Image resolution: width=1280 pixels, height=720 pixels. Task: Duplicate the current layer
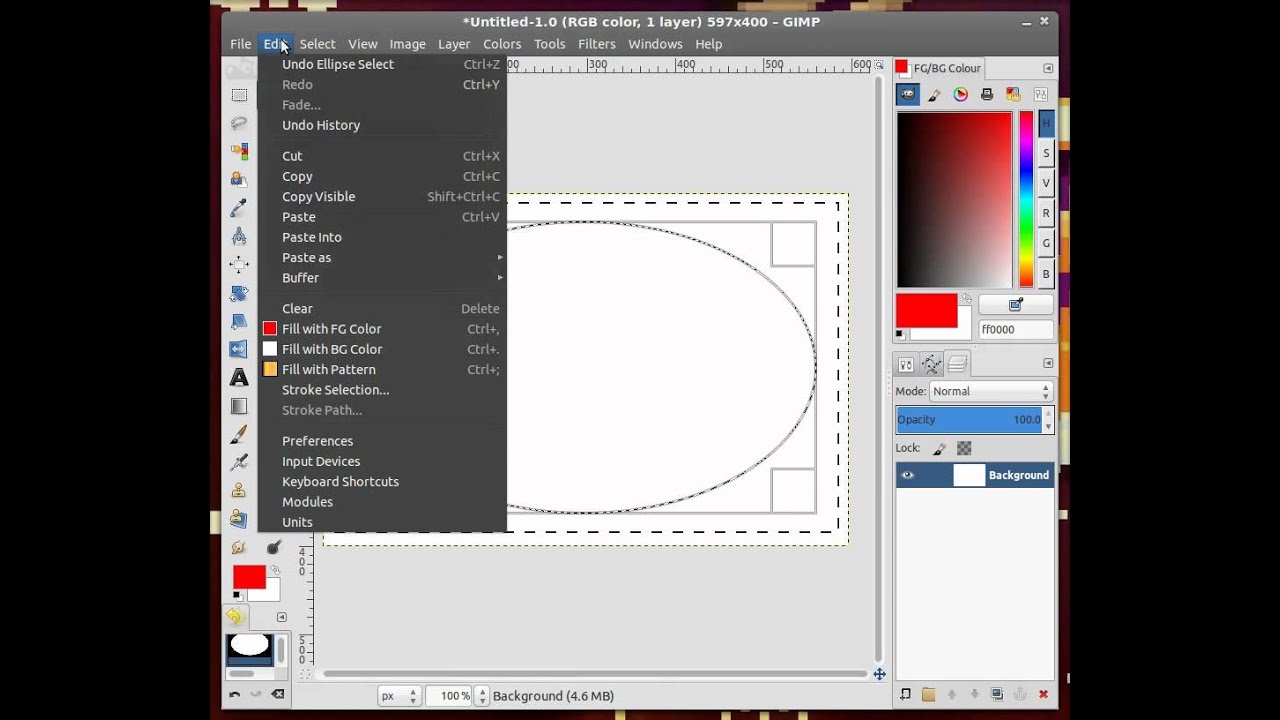[x=997, y=694]
